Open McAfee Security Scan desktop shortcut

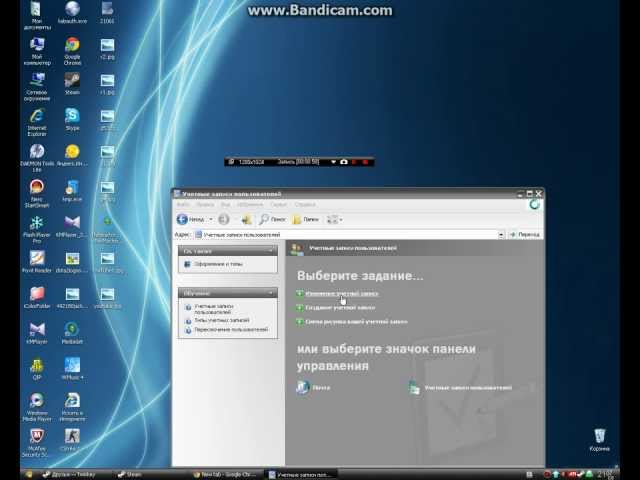[37, 442]
